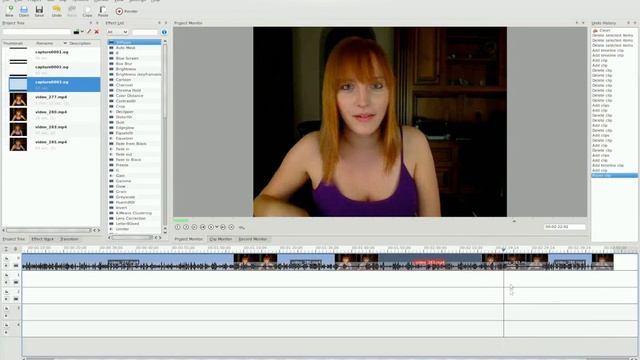Select the Auto Mask effect
The height and width of the screenshot is (360, 640).
[x=125, y=48]
